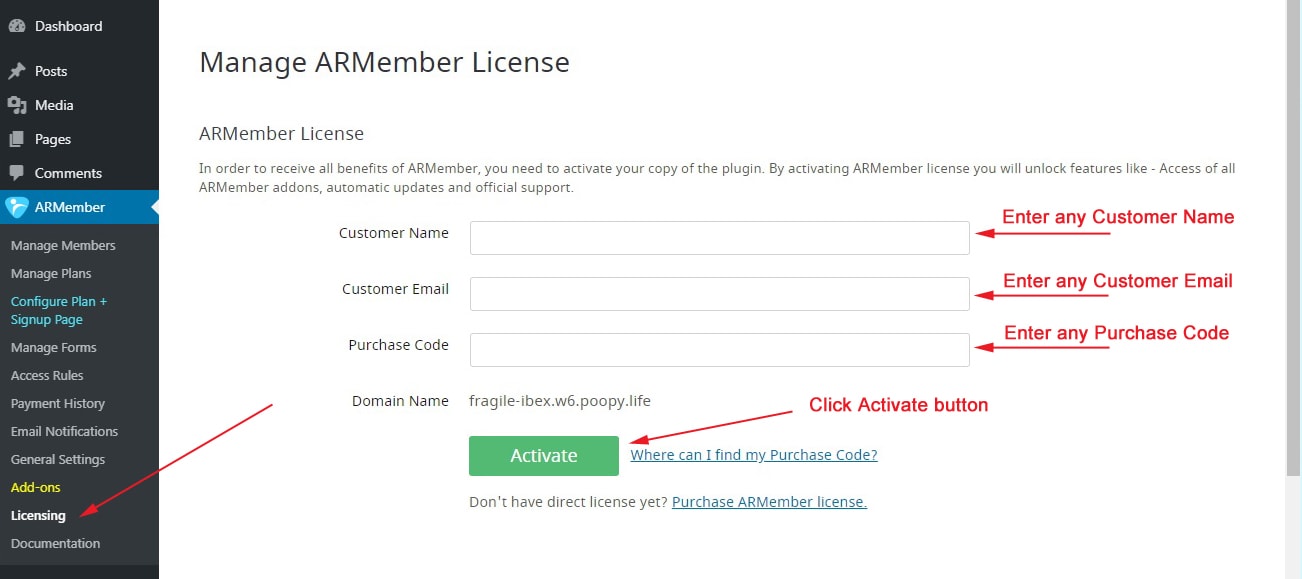This screenshot has width=1302, height=579.
Task: Click the ARMember shield logo icon
Action: (x=17, y=207)
